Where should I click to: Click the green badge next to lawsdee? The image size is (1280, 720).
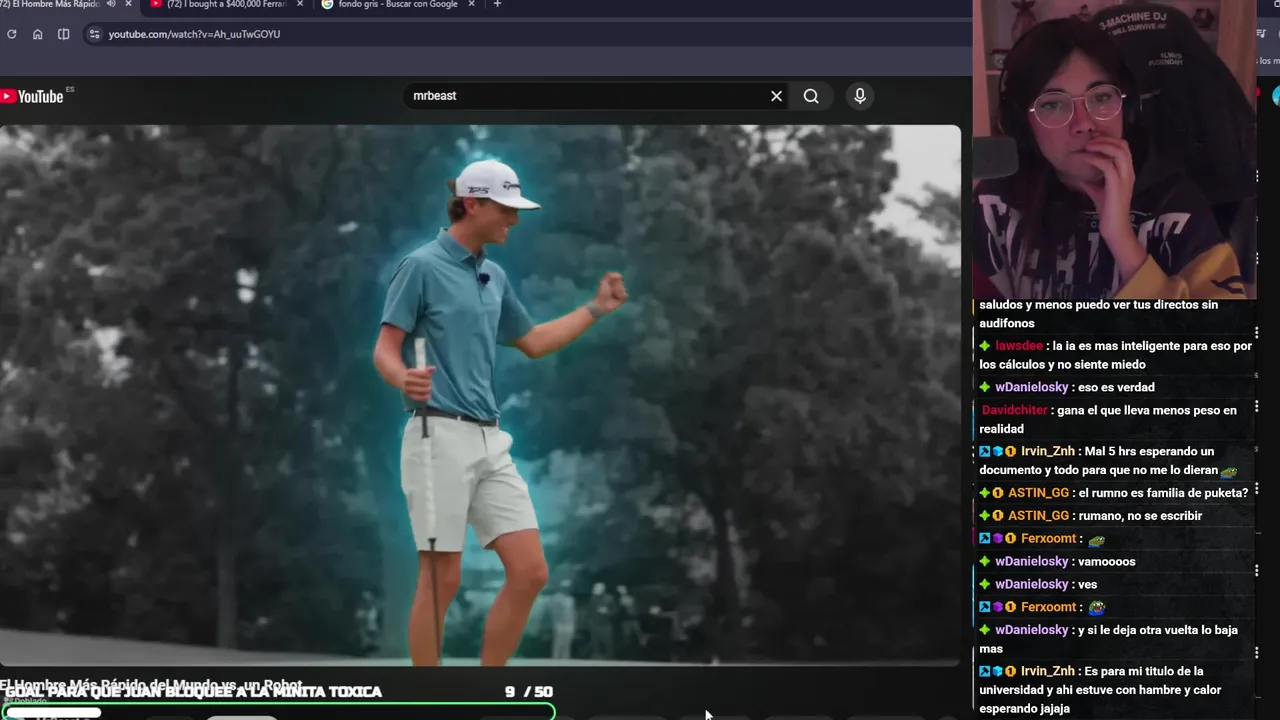[x=985, y=346]
